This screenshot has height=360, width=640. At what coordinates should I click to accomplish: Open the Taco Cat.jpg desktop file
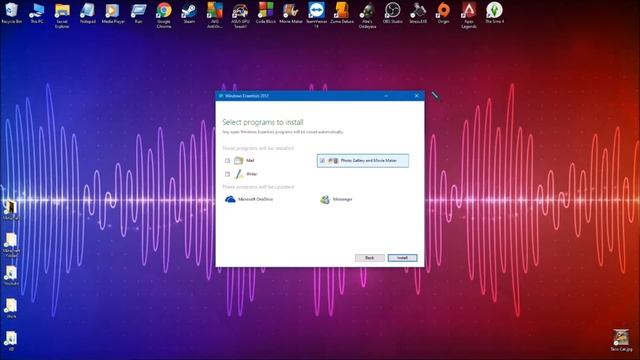pyautogui.click(x=621, y=340)
